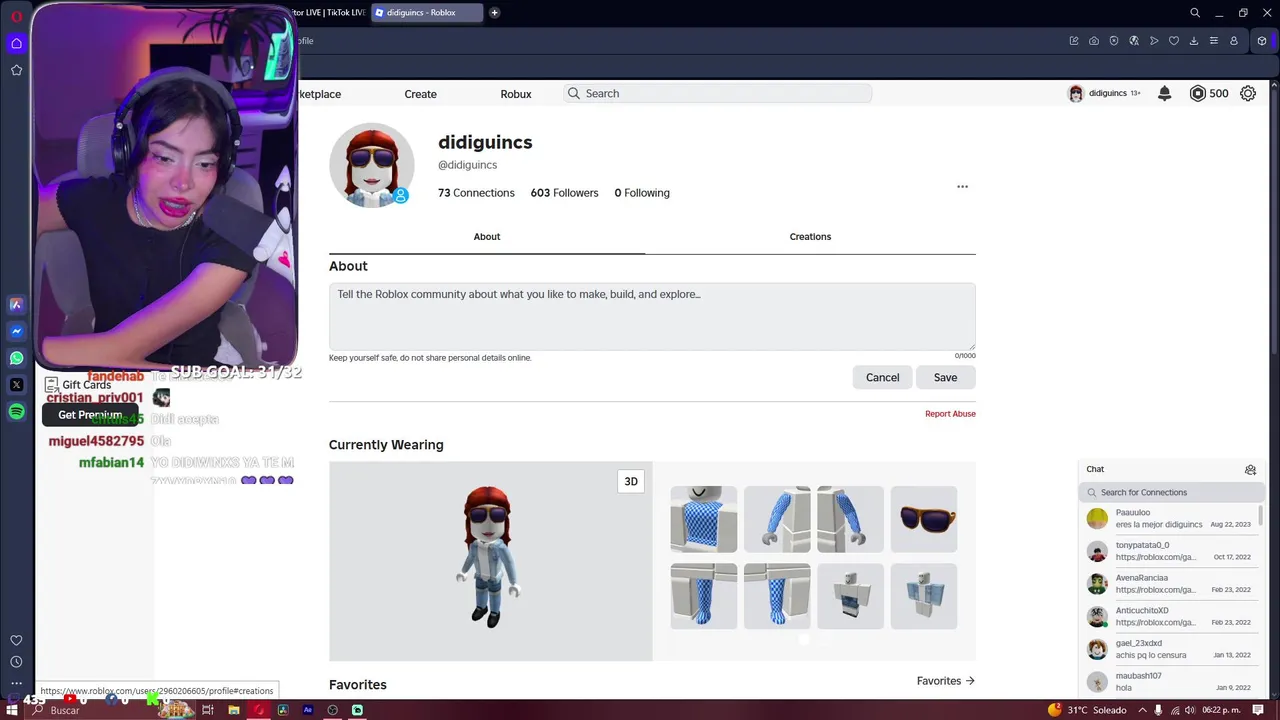
Task: Click the Get Premium button
Action: point(90,415)
